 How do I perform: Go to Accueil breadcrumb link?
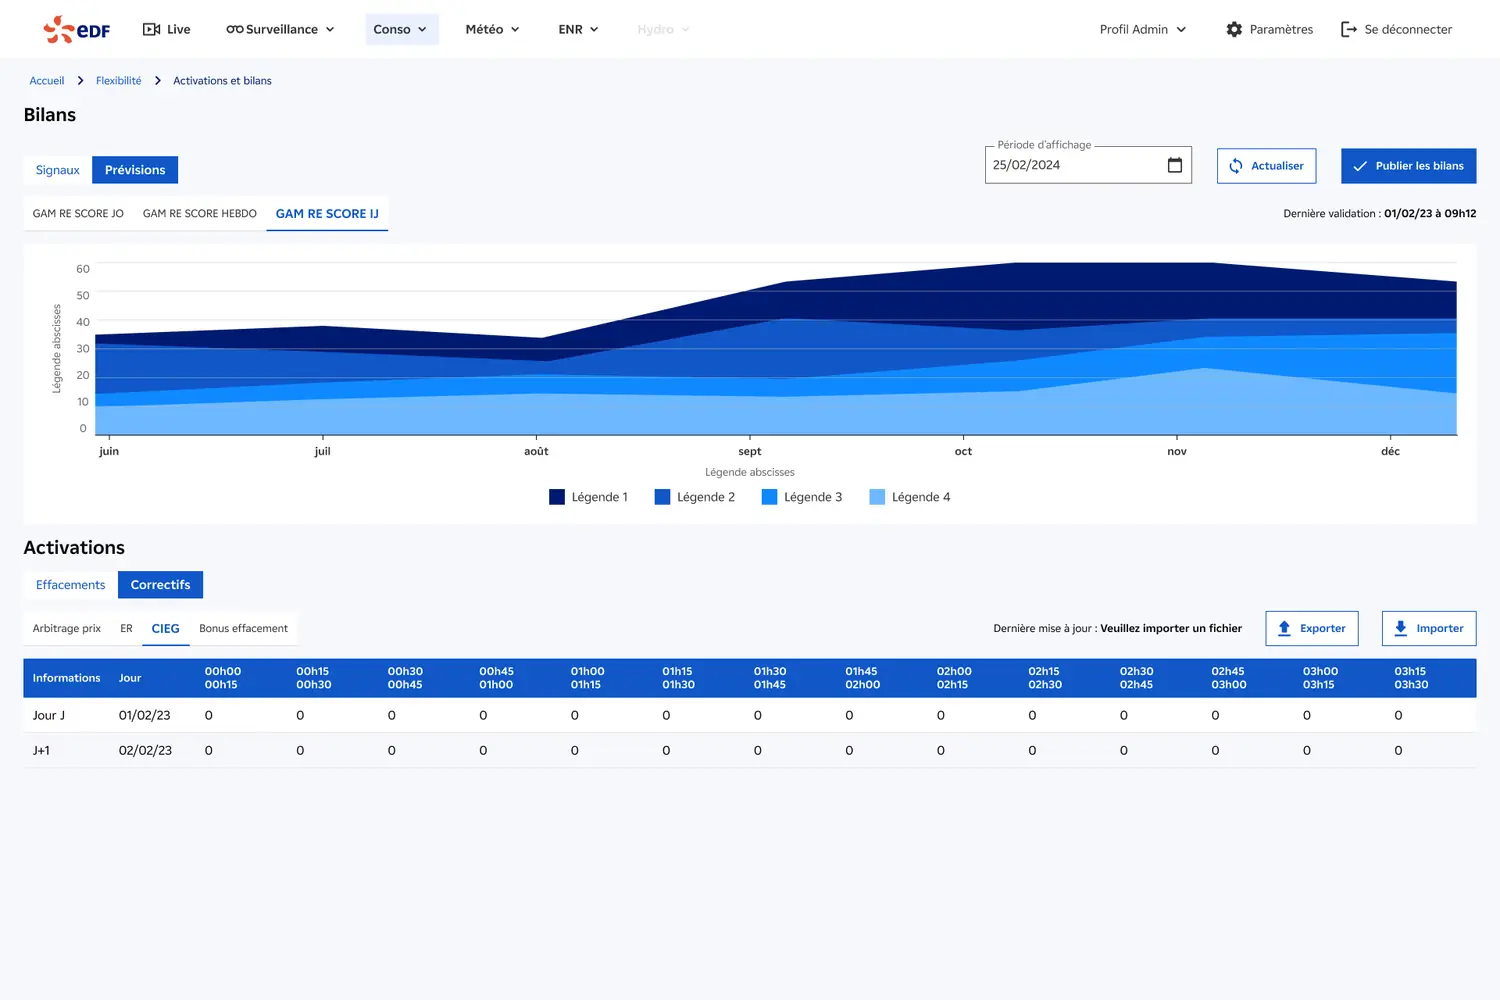[47, 81]
